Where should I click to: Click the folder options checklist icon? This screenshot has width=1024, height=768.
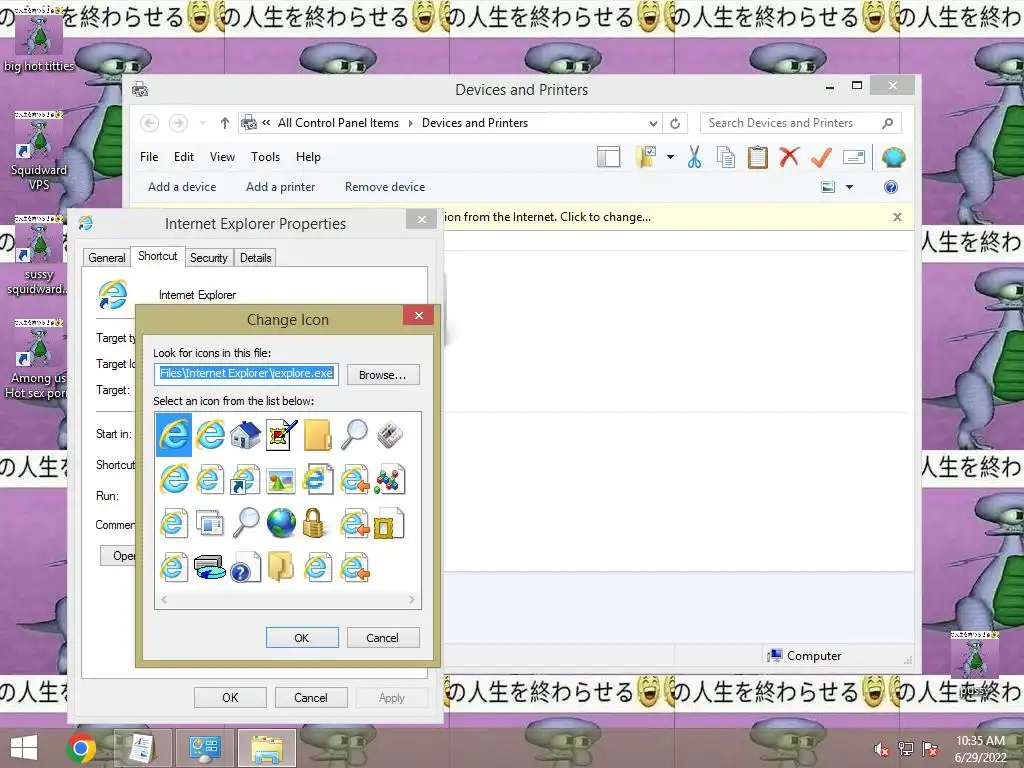point(646,157)
